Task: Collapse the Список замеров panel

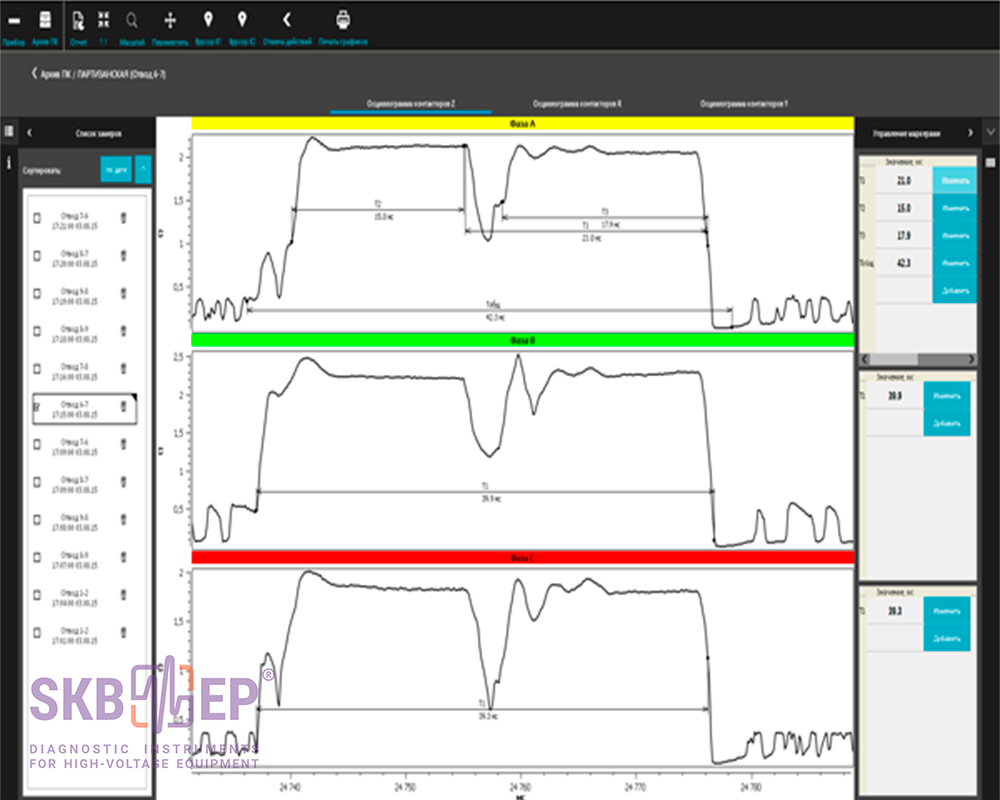Action: (x=29, y=133)
